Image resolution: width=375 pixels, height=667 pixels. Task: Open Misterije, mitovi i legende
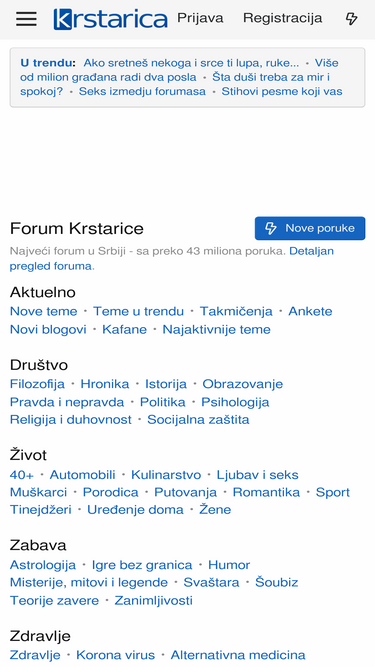coord(89,582)
